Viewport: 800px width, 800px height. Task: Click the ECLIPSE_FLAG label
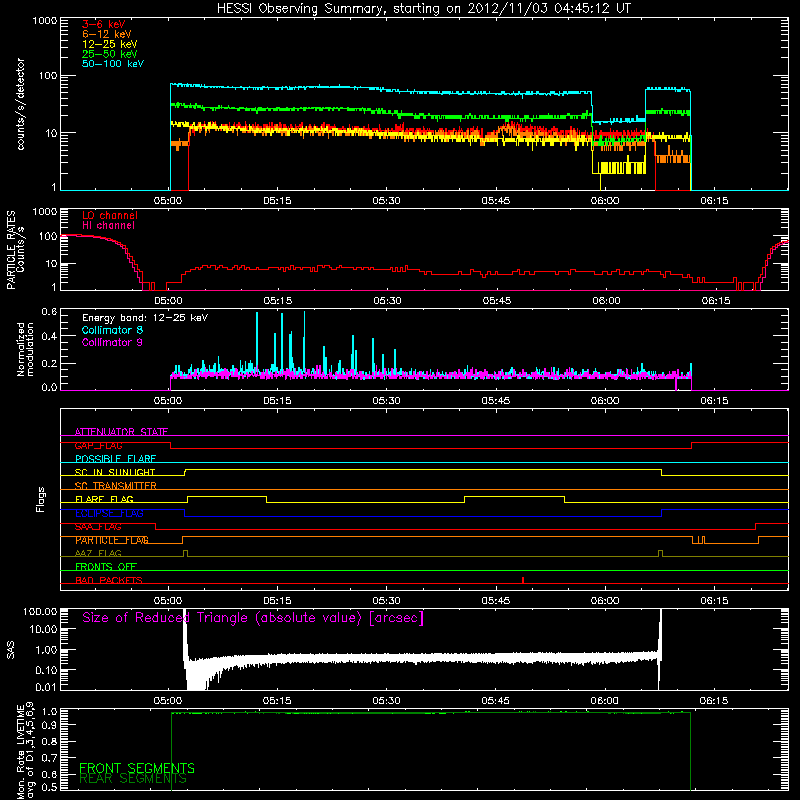(x=109, y=513)
